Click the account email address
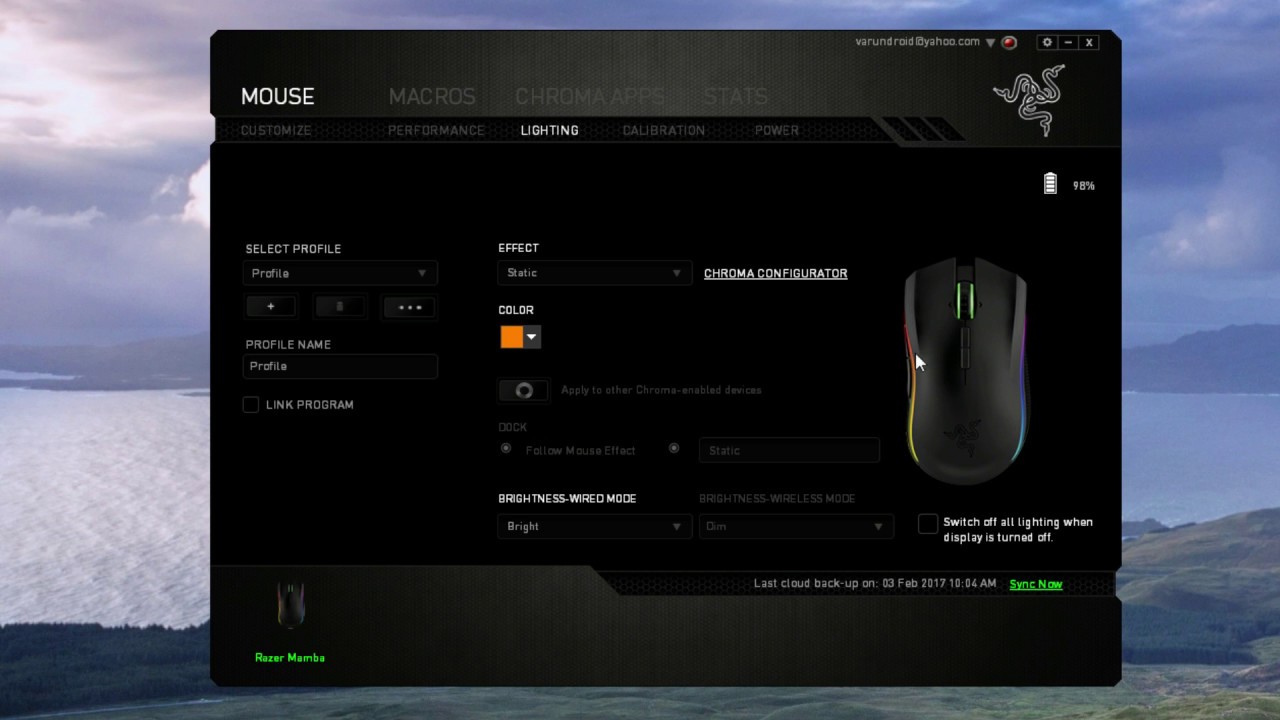Image resolution: width=1280 pixels, height=720 pixels. tap(917, 42)
